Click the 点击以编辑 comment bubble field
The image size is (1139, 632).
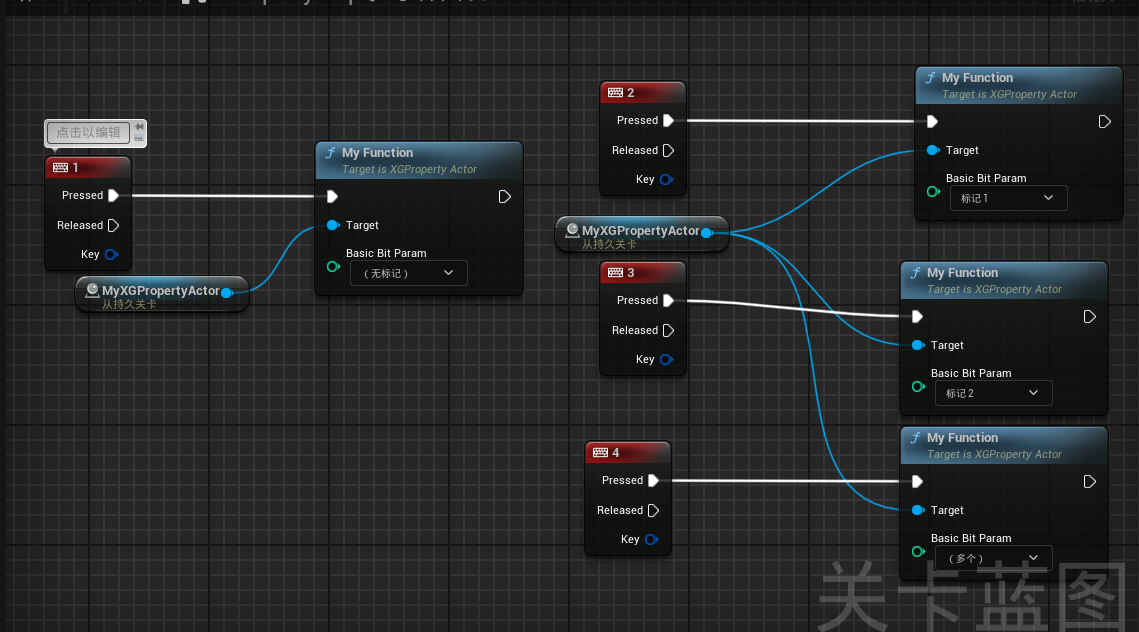(x=89, y=132)
